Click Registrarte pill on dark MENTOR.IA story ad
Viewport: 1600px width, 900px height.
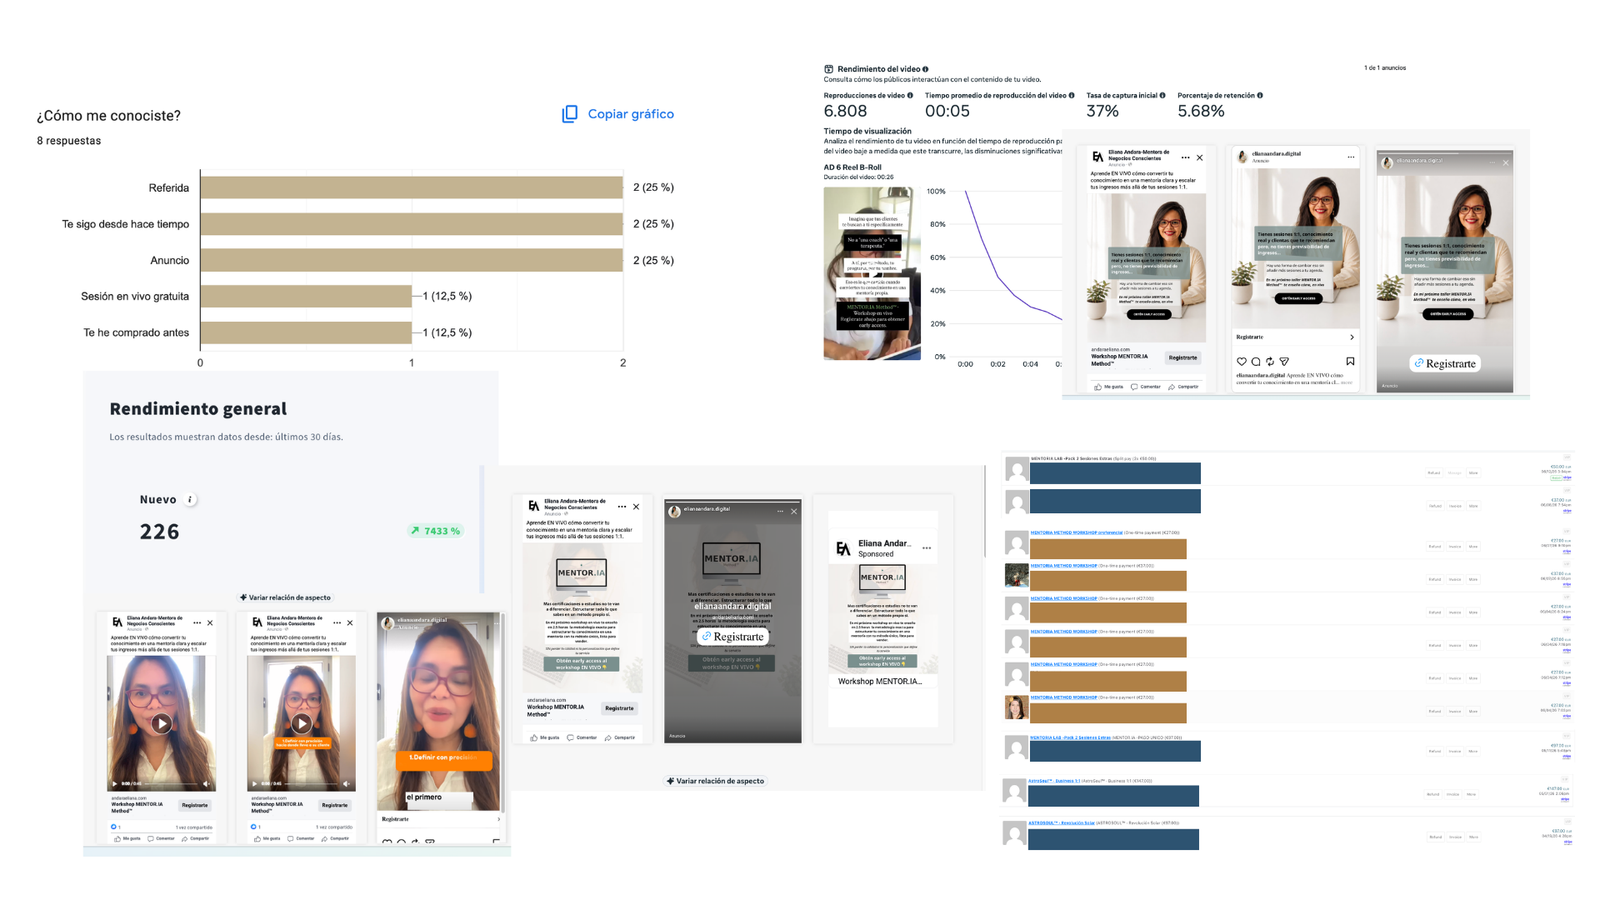coord(733,637)
